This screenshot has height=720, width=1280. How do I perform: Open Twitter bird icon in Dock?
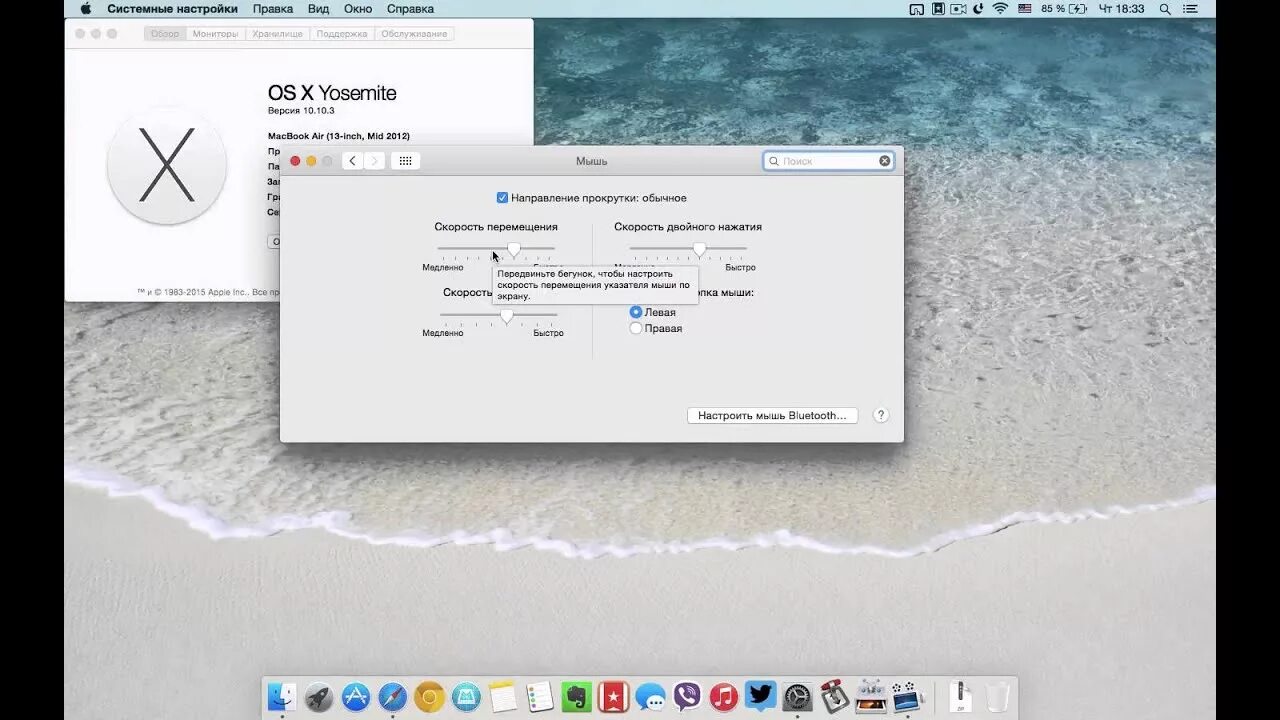(760, 696)
